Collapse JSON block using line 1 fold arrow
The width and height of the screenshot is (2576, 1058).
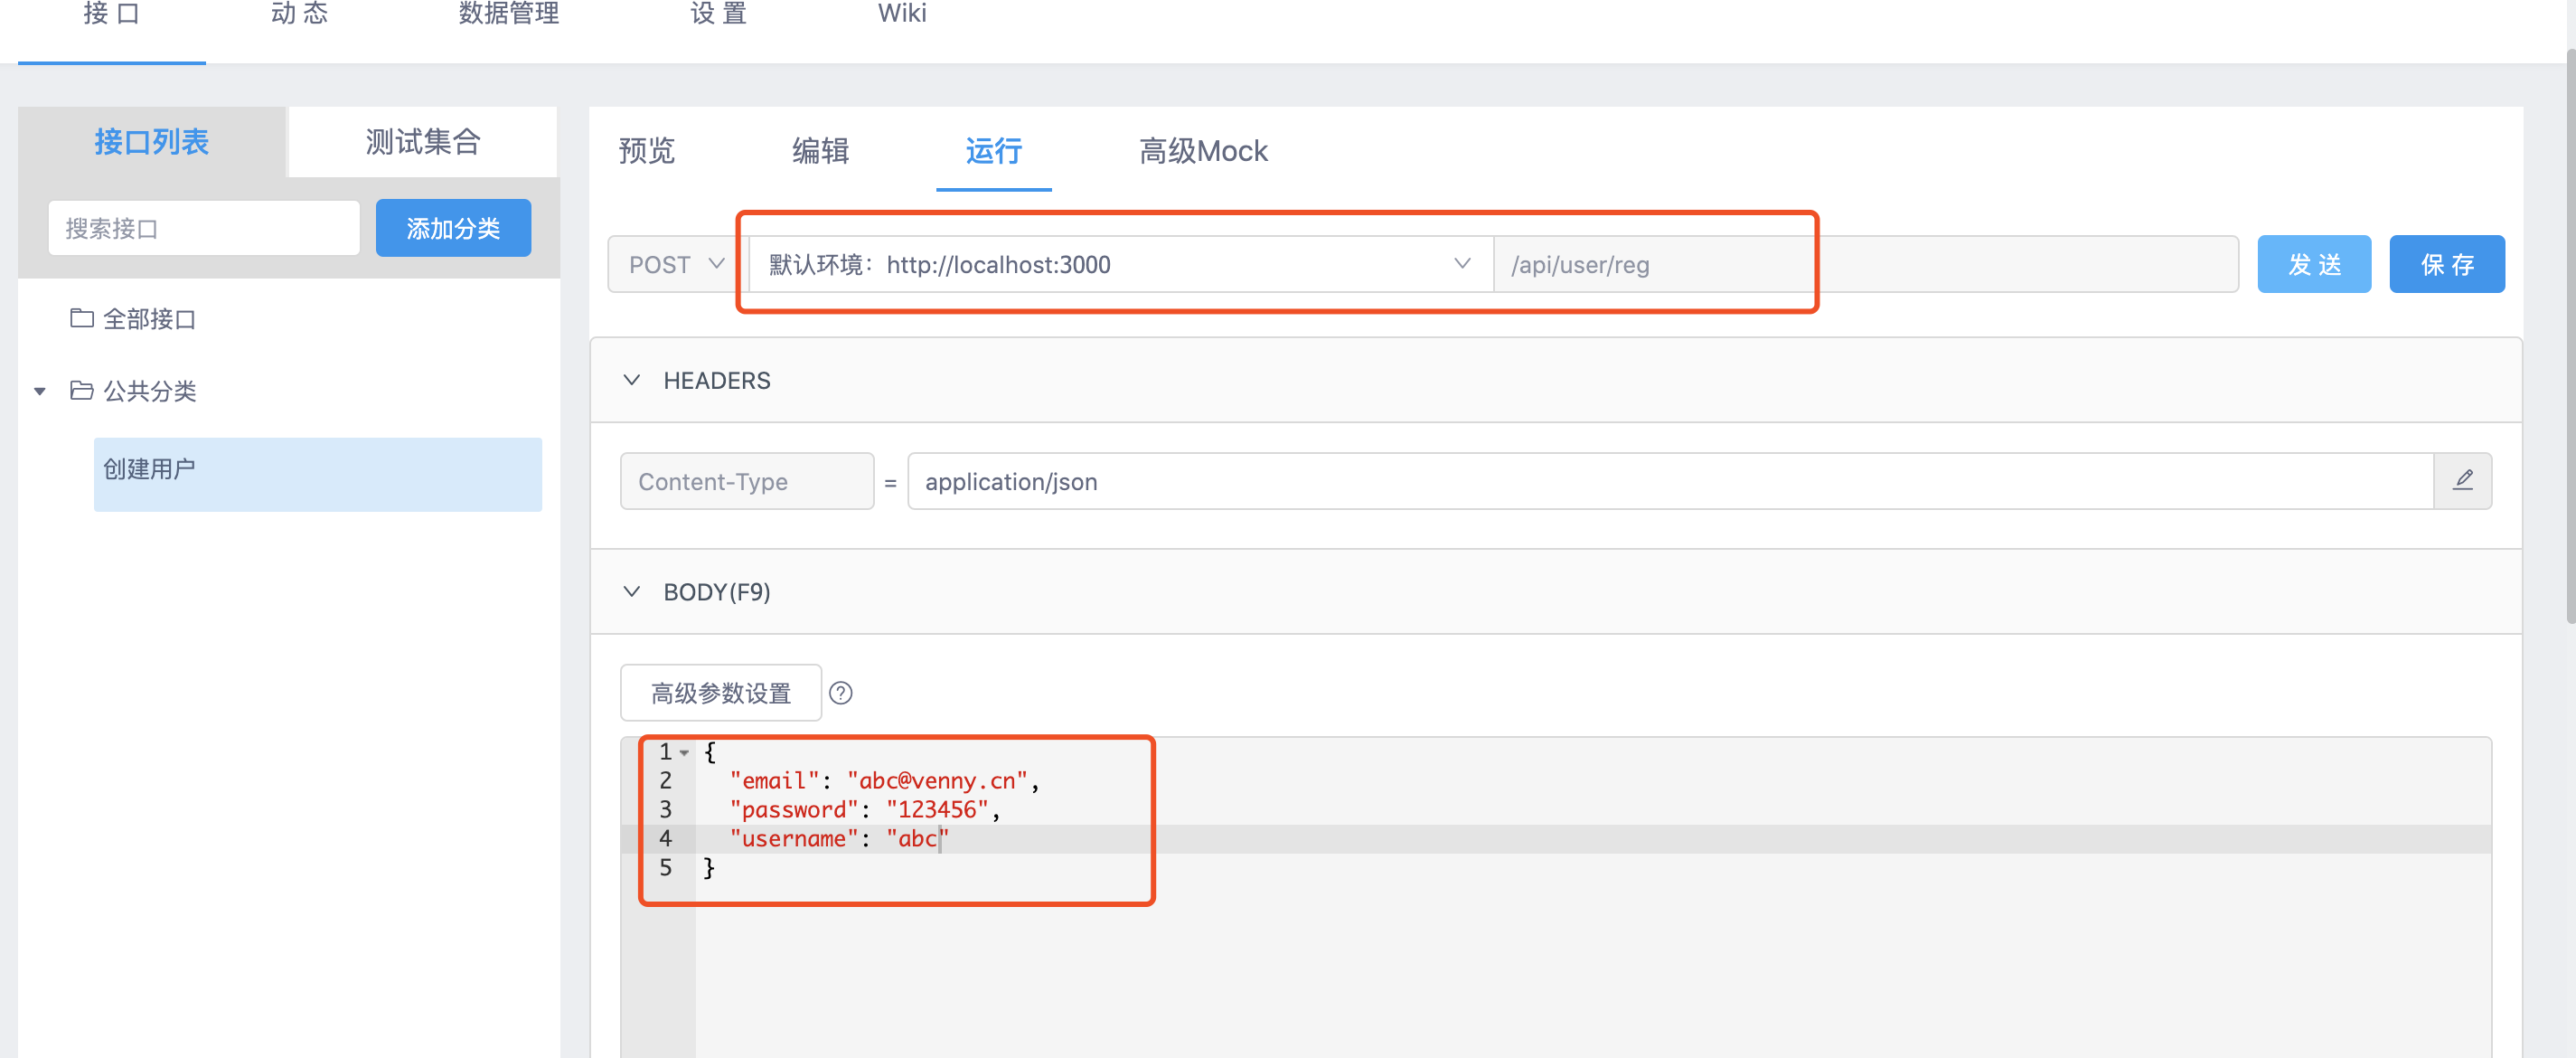[x=685, y=752]
